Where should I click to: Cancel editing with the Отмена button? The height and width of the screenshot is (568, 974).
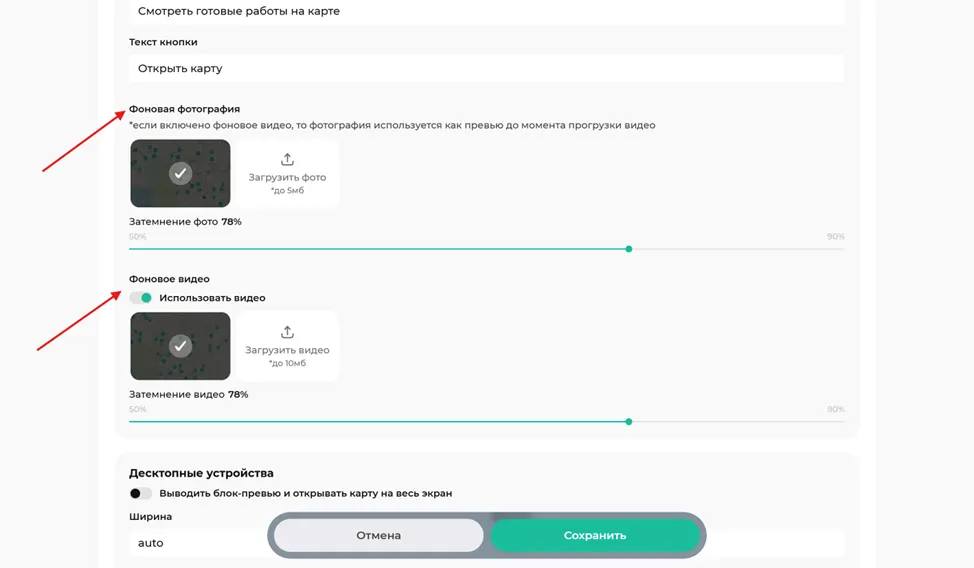click(378, 535)
